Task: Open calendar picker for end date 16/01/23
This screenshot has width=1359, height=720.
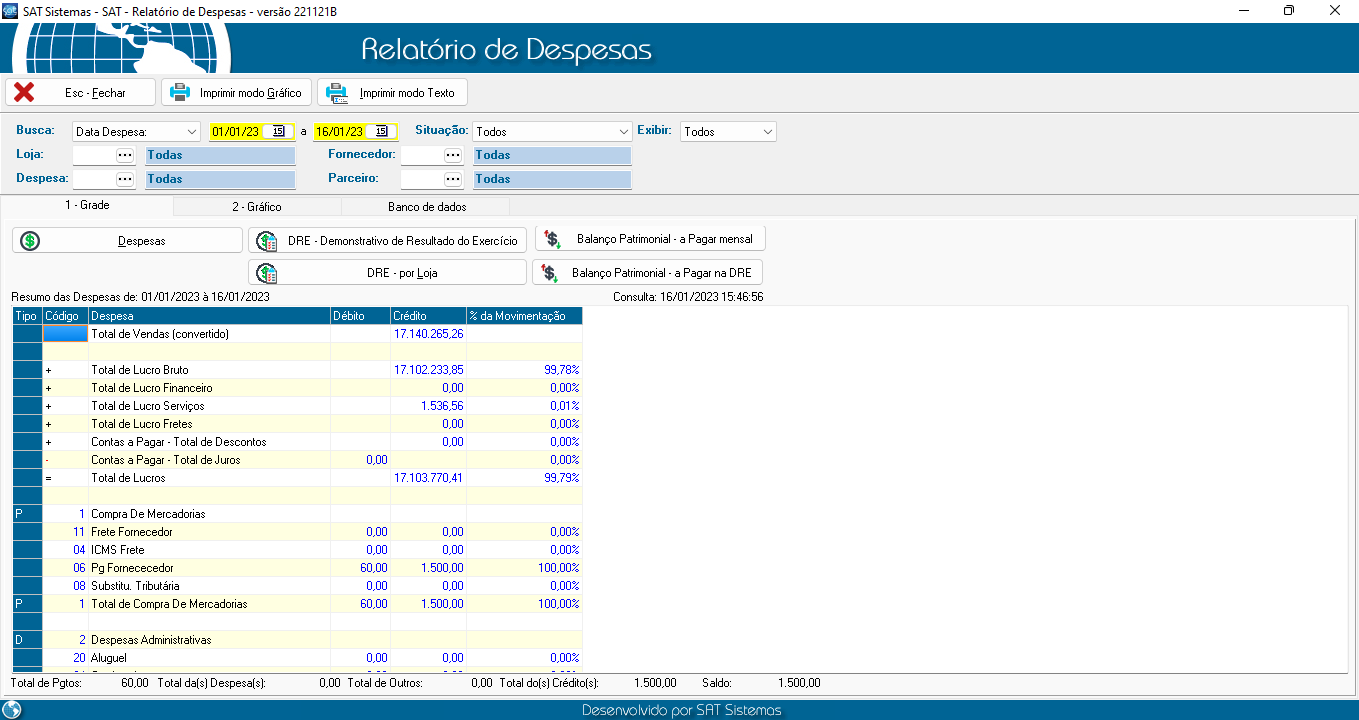Action: [x=381, y=131]
